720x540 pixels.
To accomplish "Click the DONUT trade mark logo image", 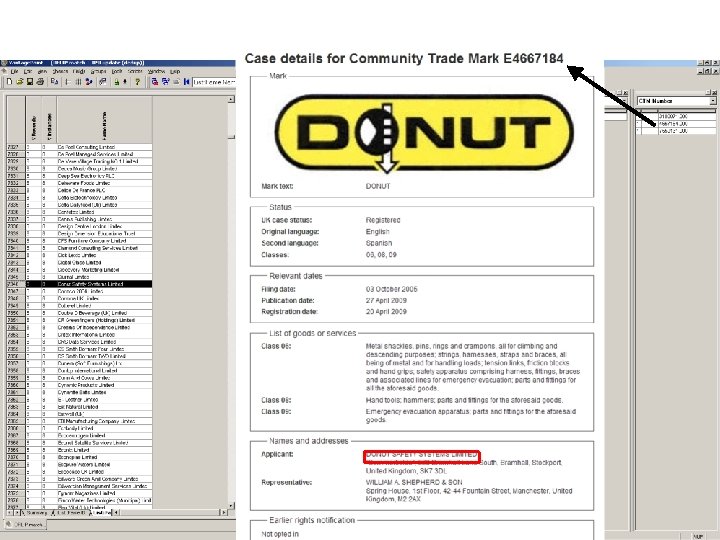I will click(x=423, y=133).
